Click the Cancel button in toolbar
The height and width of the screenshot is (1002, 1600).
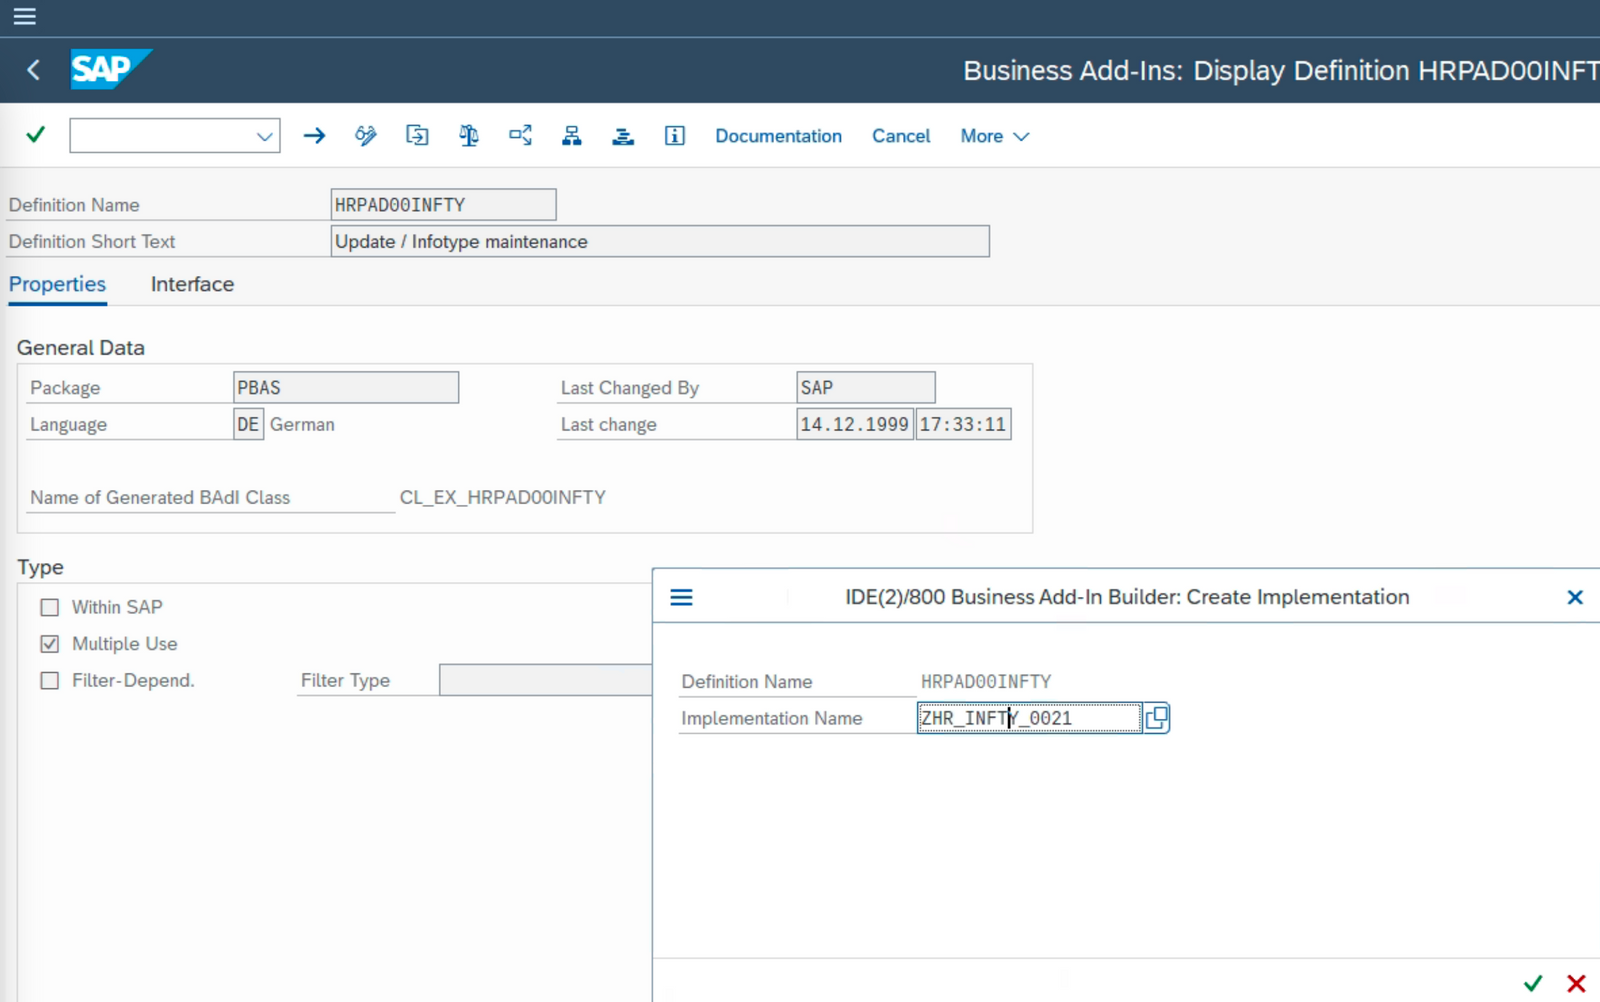click(901, 136)
